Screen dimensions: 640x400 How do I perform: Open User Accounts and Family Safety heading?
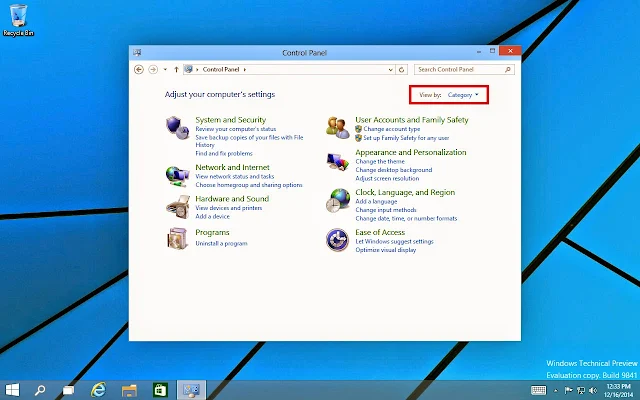tap(412, 120)
